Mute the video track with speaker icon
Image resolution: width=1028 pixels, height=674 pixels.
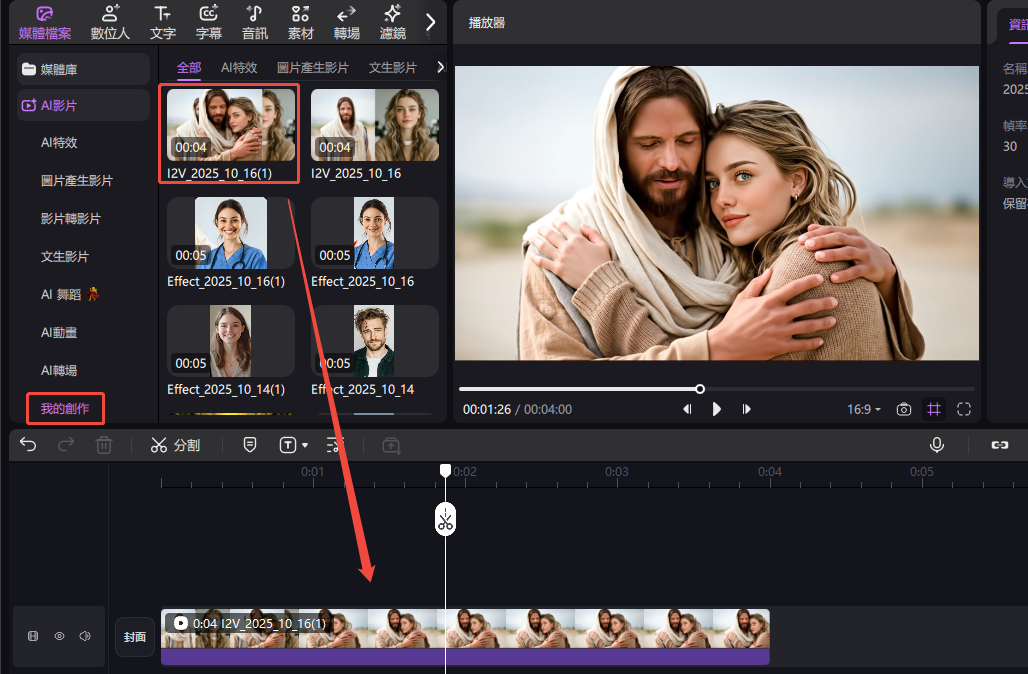pos(85,636)
